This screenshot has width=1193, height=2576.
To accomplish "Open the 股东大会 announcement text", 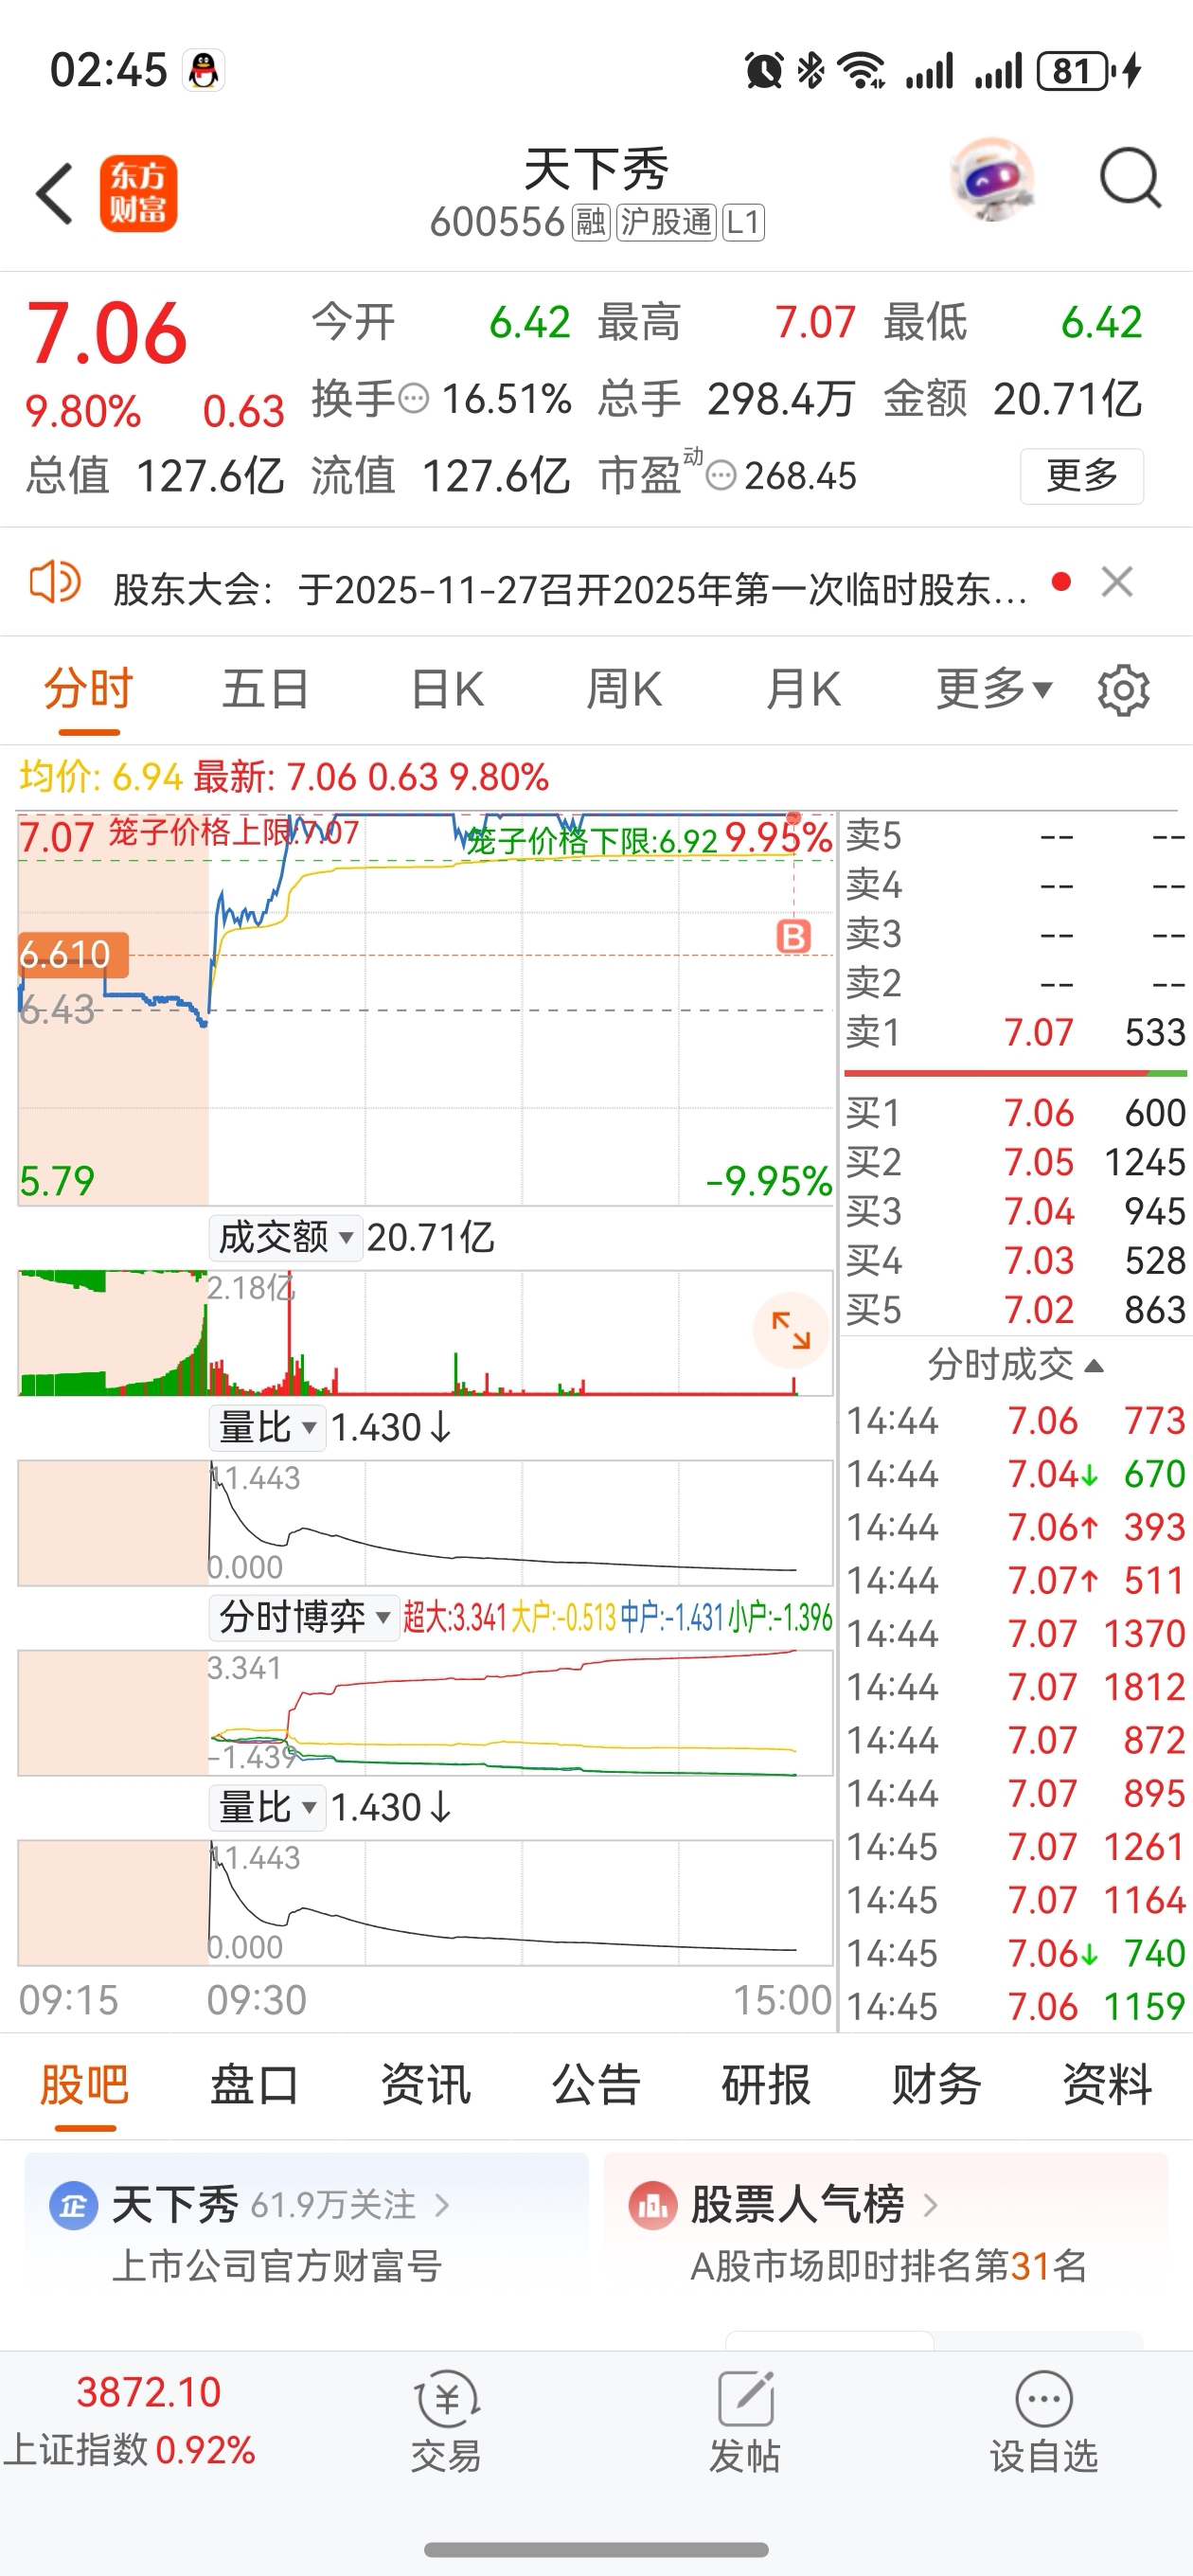I will pyautogui.click(x=570, y=590).
